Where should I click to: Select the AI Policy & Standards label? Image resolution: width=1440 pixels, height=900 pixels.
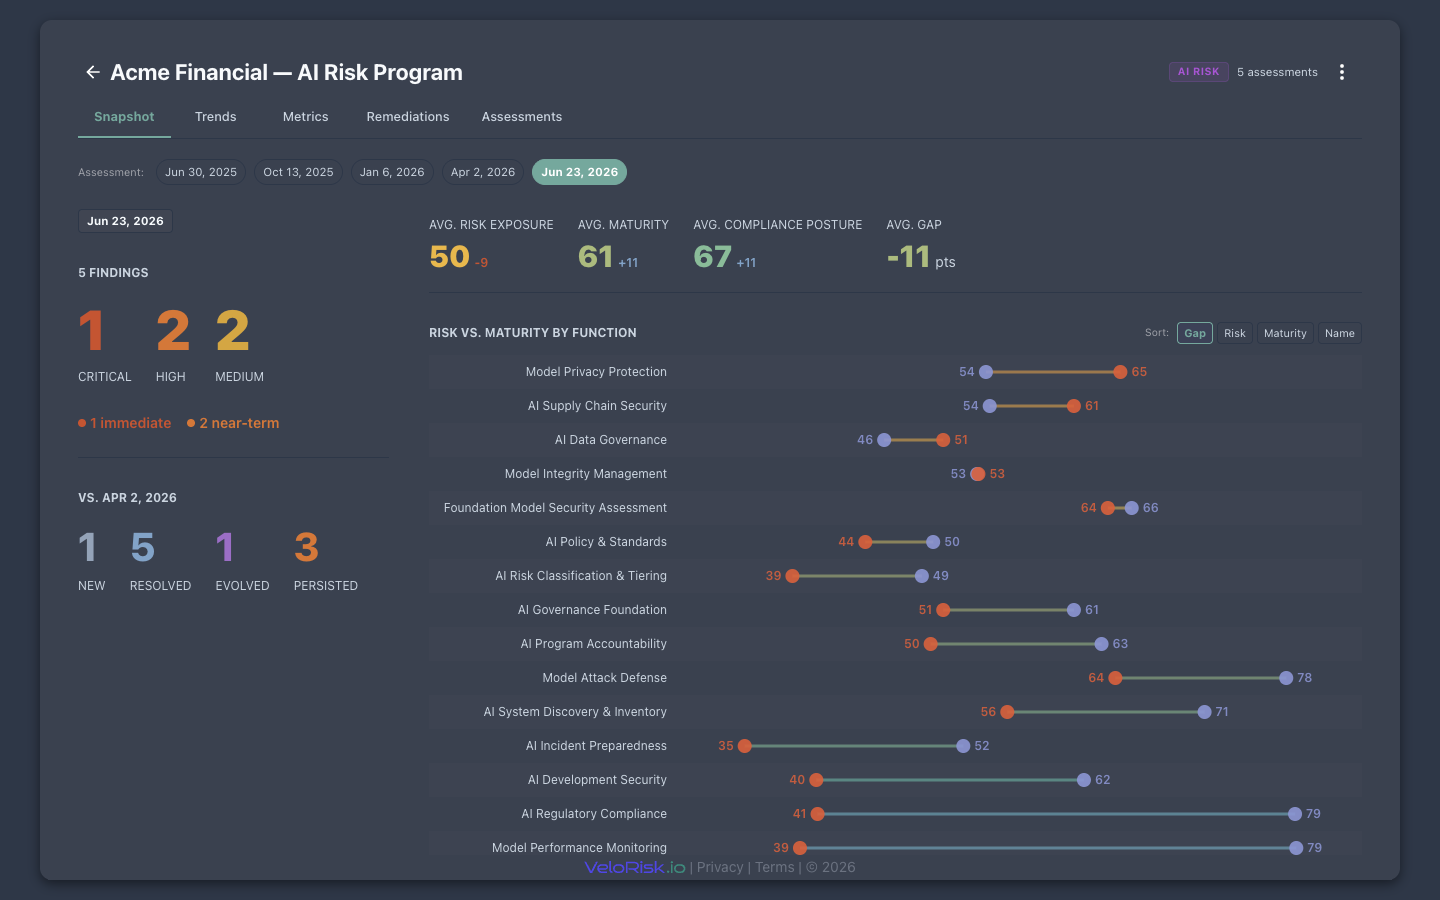(606, 542)
